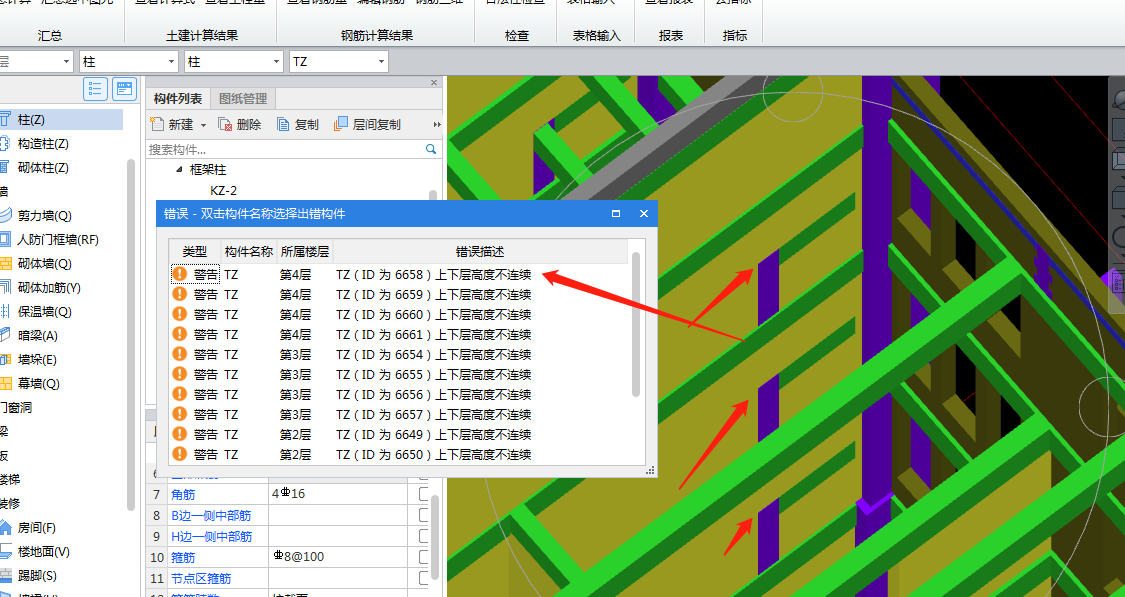Click the 构件名称 column header

(x=248, y=251)
